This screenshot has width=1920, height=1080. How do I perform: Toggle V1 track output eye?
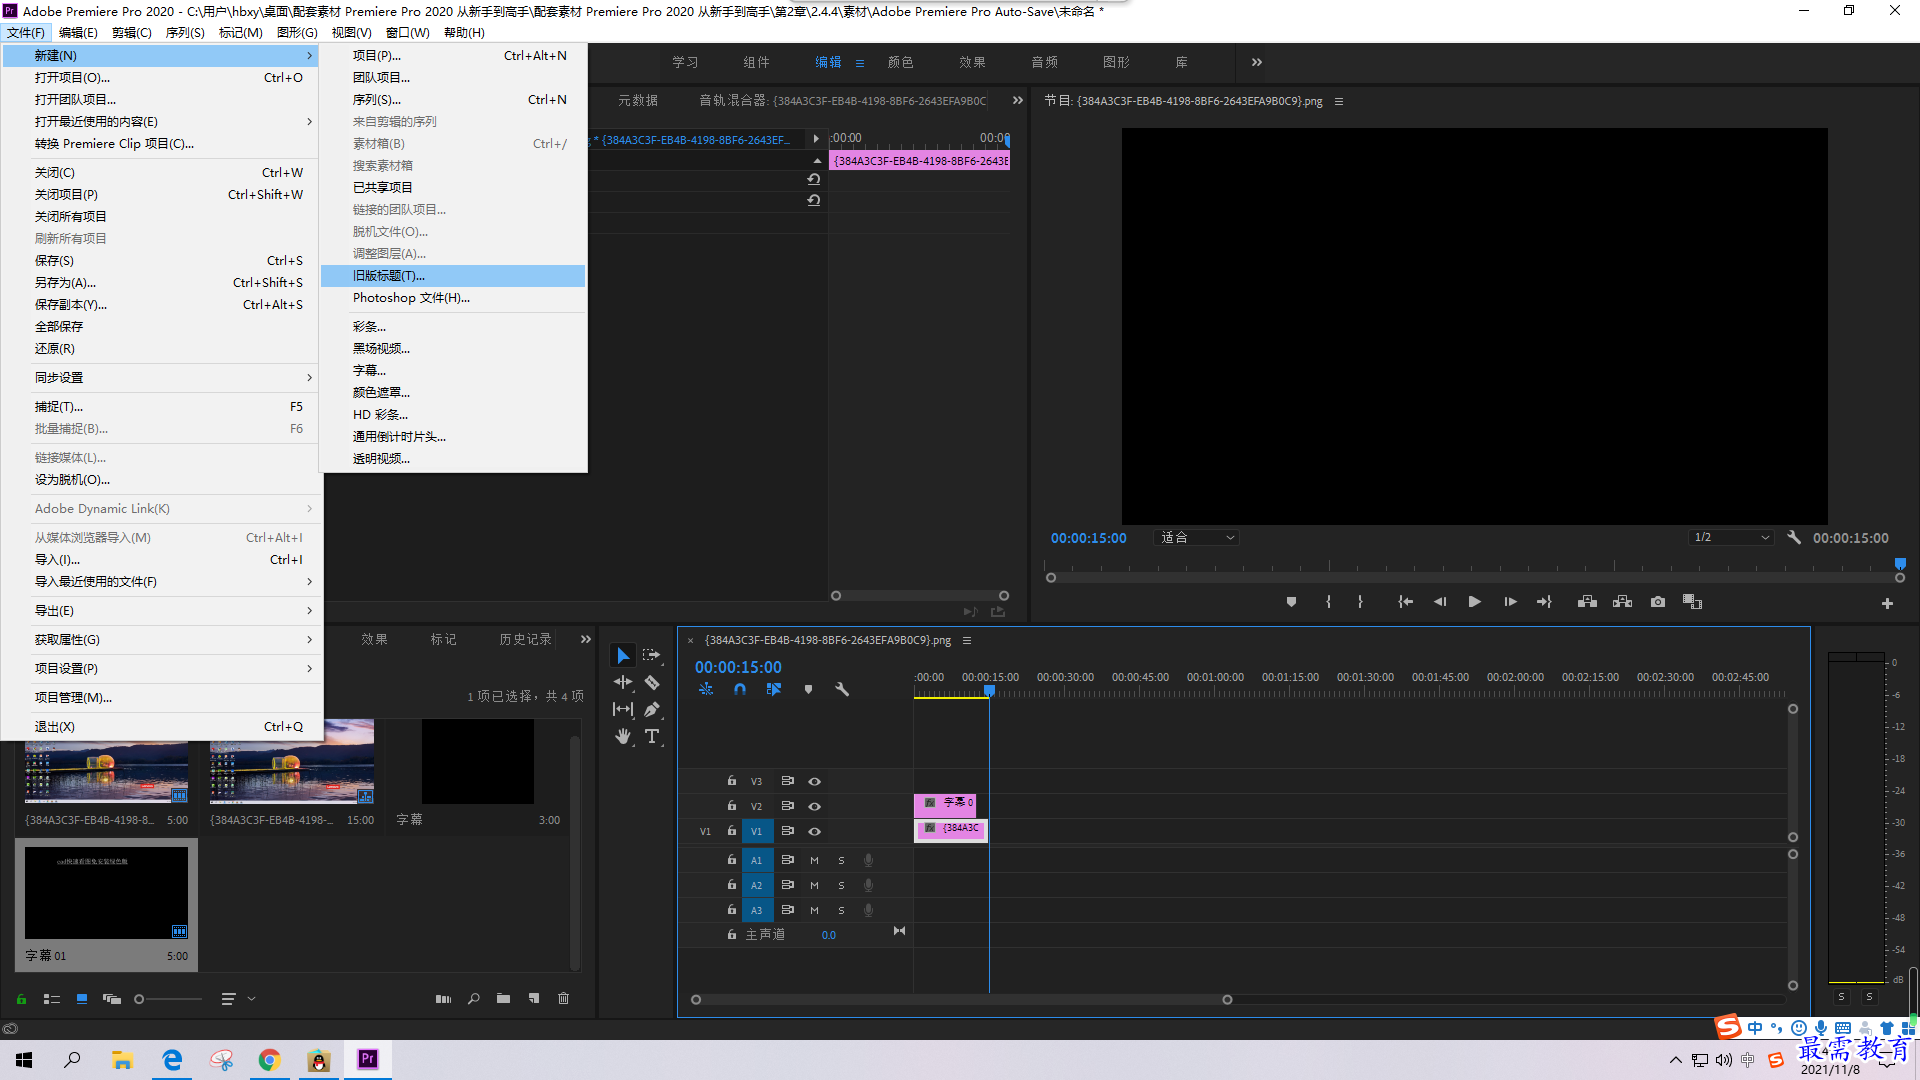(x=814, y=831)
